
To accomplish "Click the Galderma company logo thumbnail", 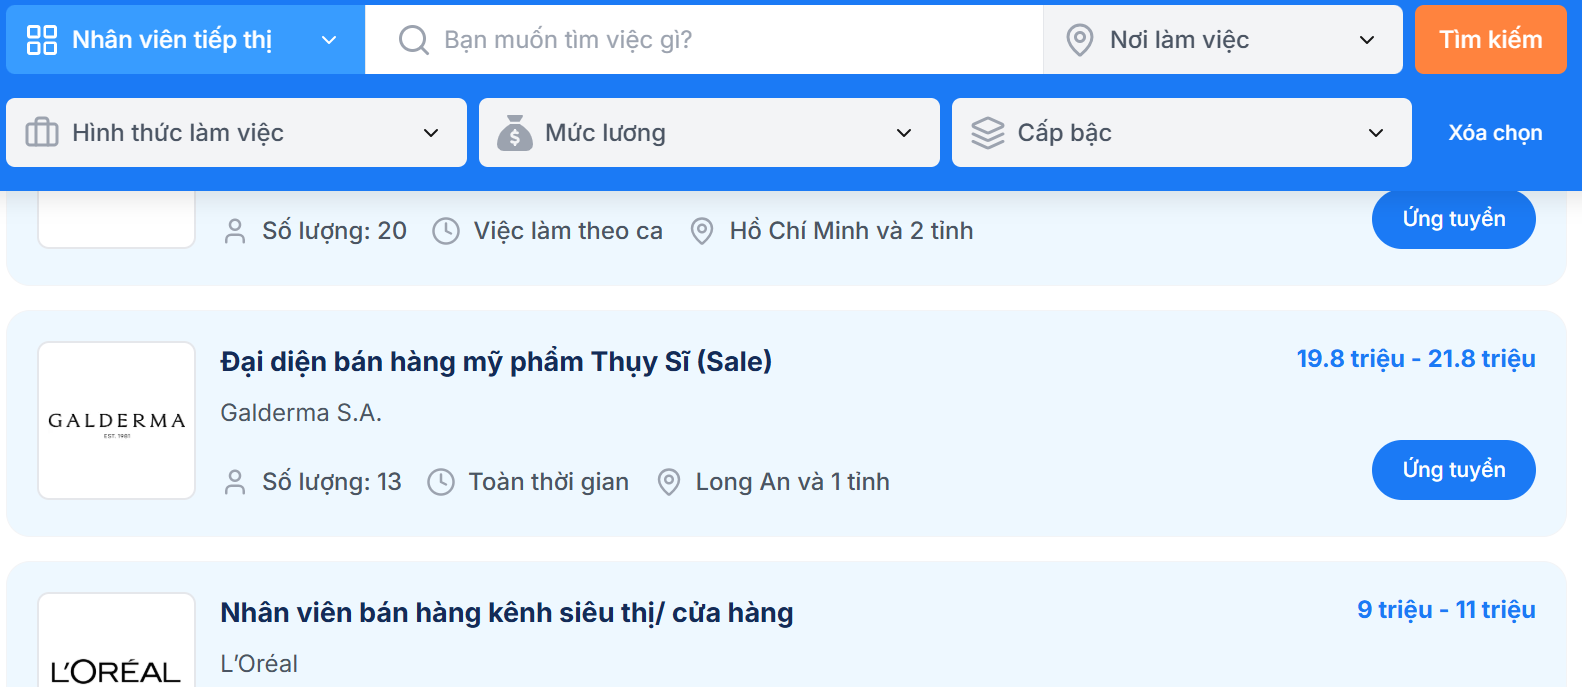I will point(117,421).
